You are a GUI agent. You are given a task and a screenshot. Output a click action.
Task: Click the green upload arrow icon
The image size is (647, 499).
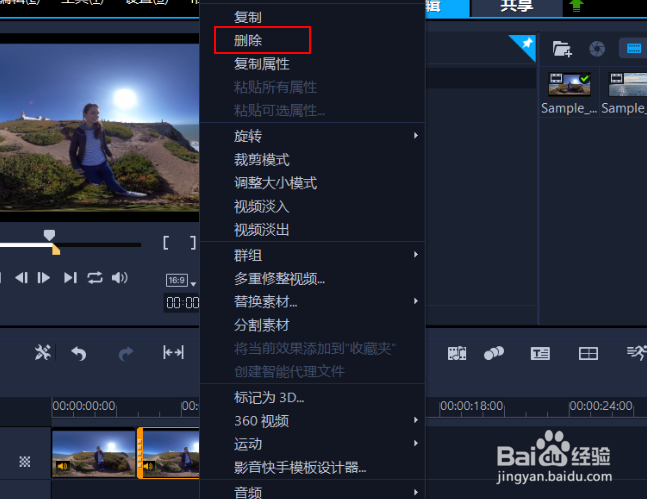576,5
